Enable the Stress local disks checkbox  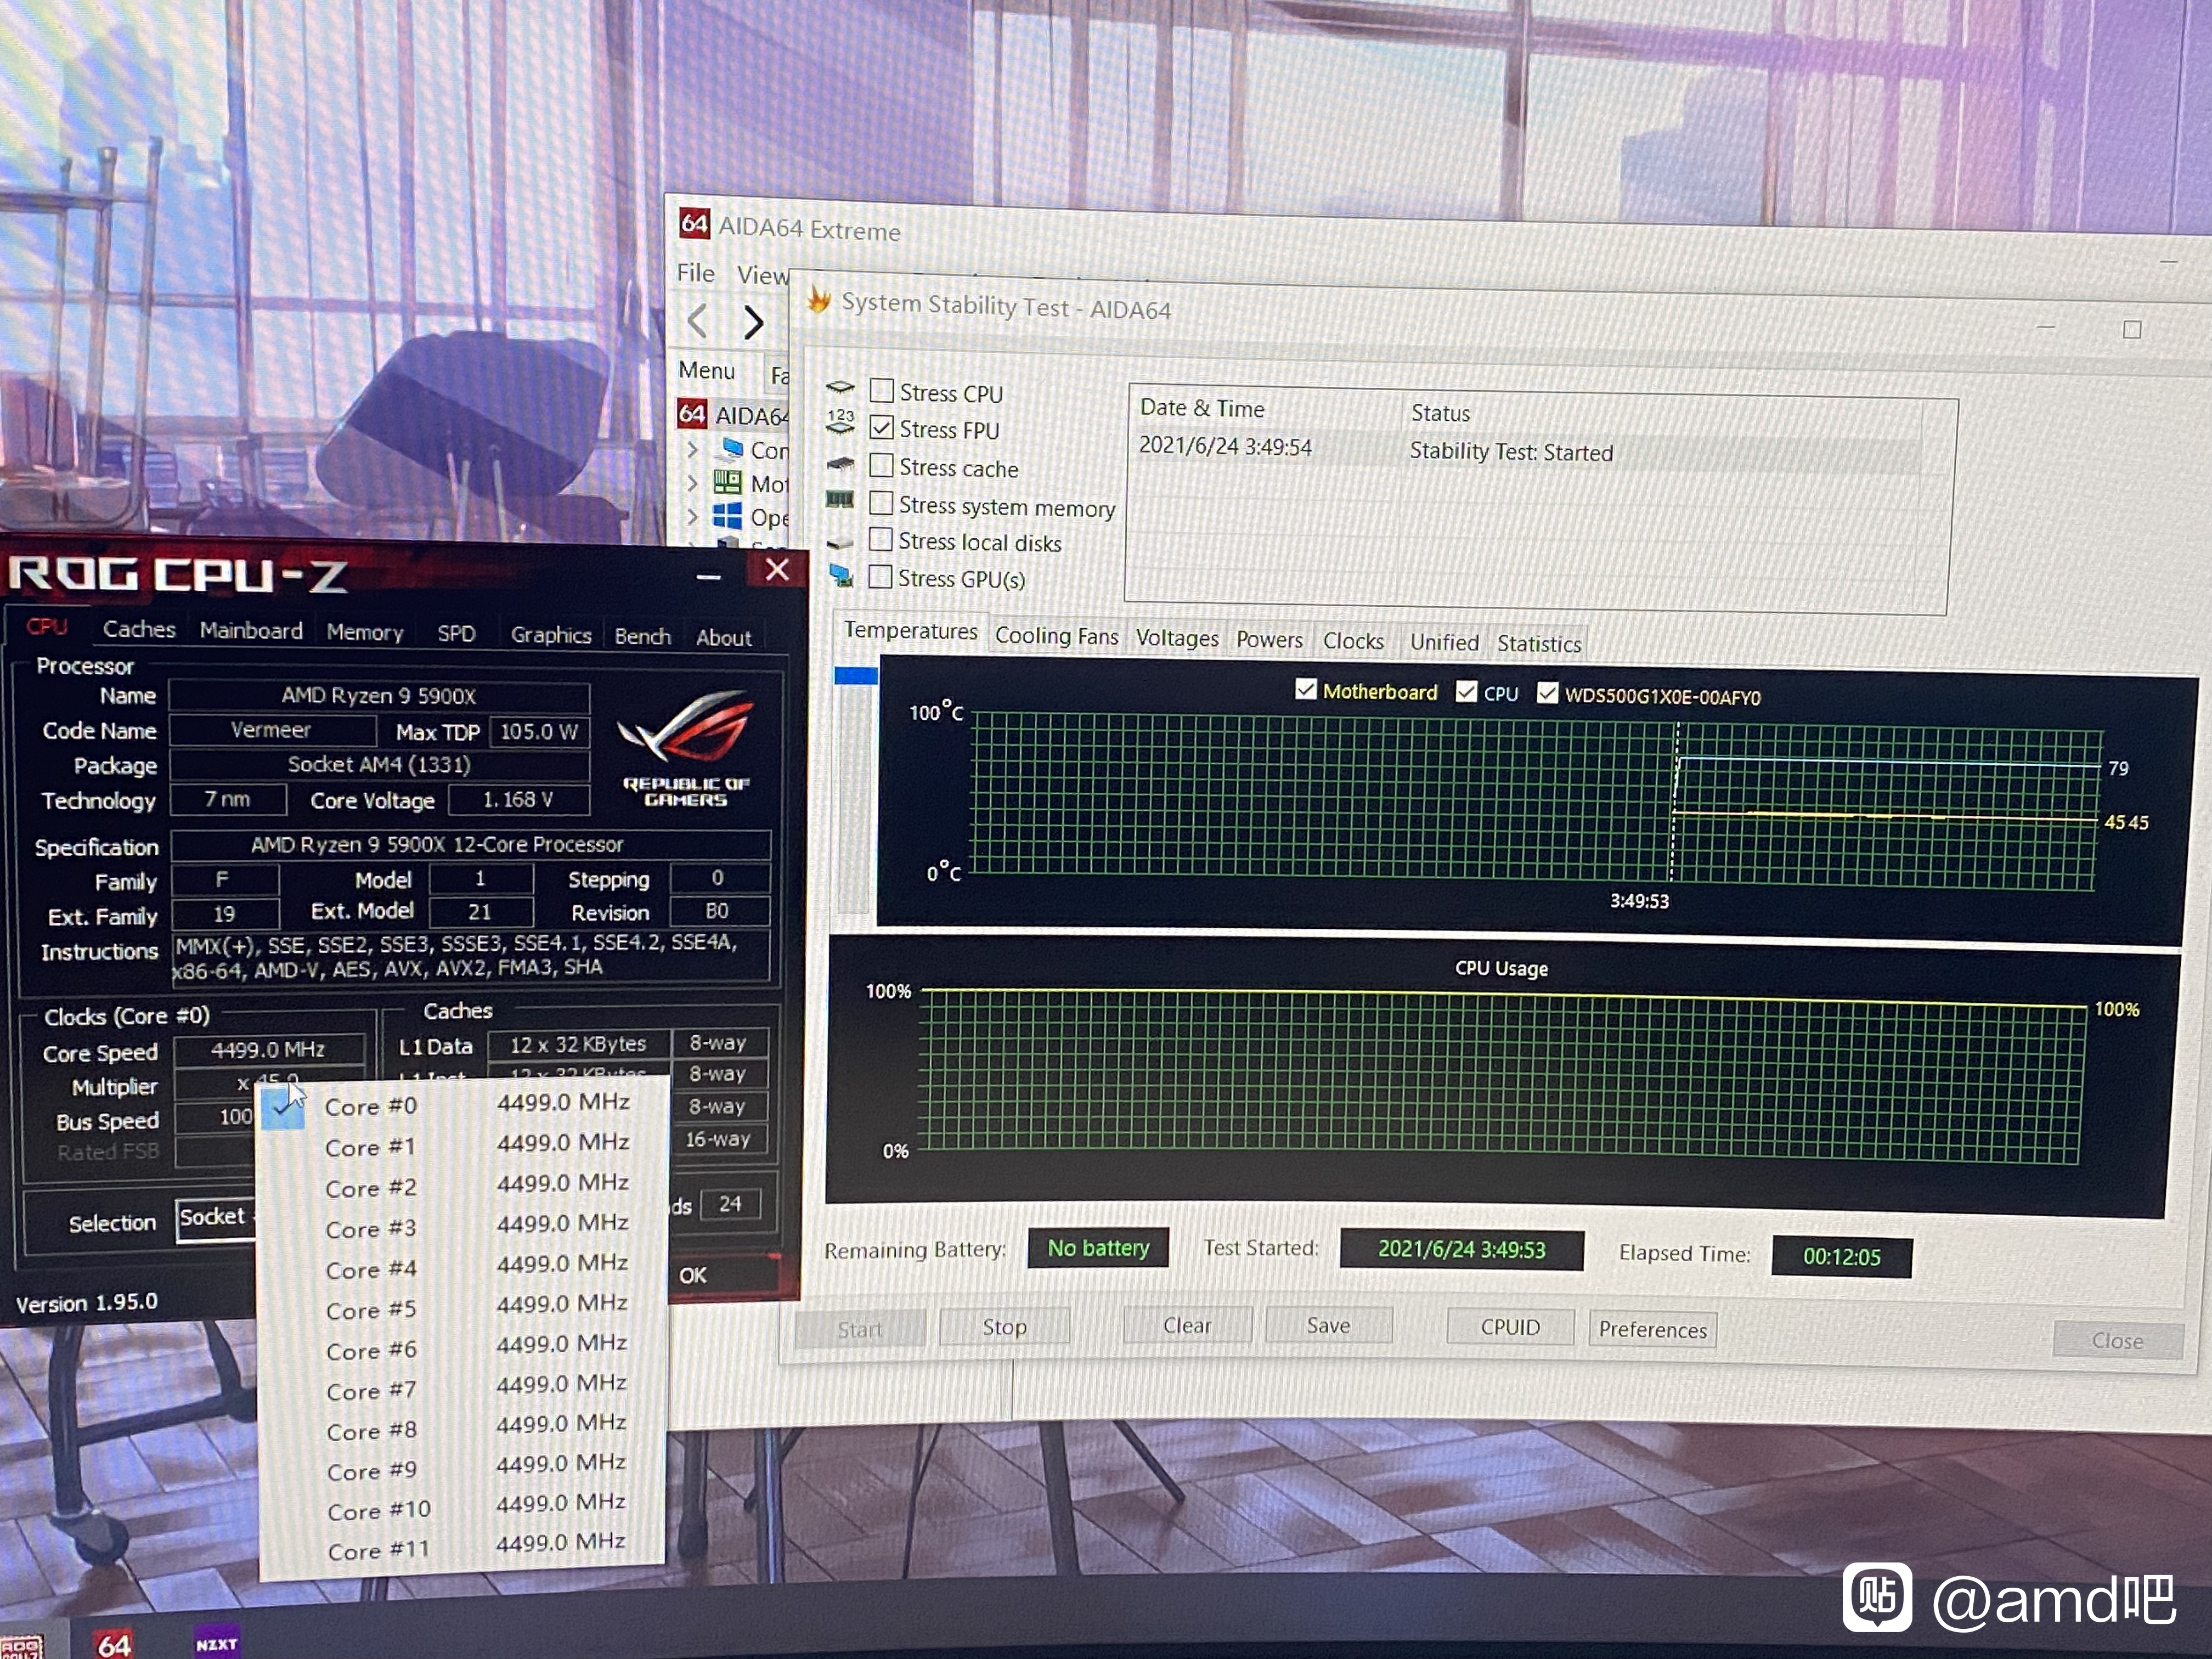point(880,539)
